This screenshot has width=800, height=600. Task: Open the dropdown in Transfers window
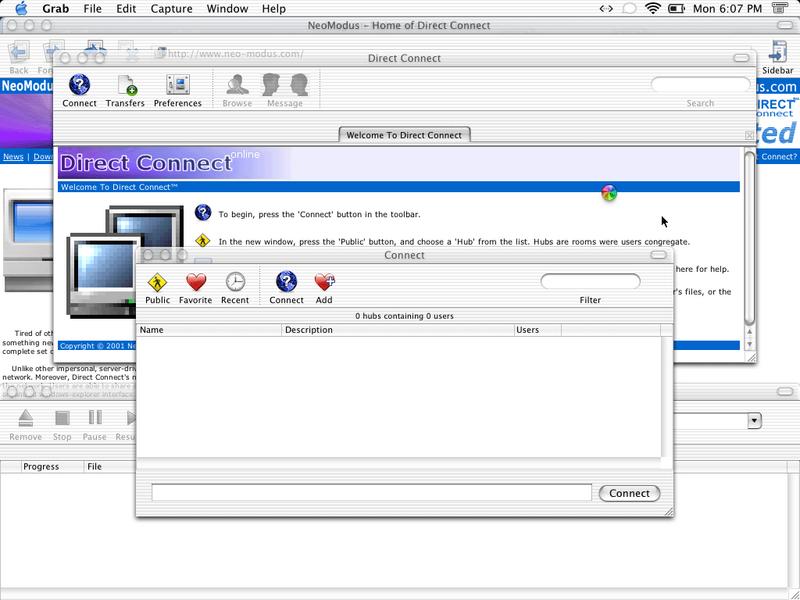(x=754, y=421)
